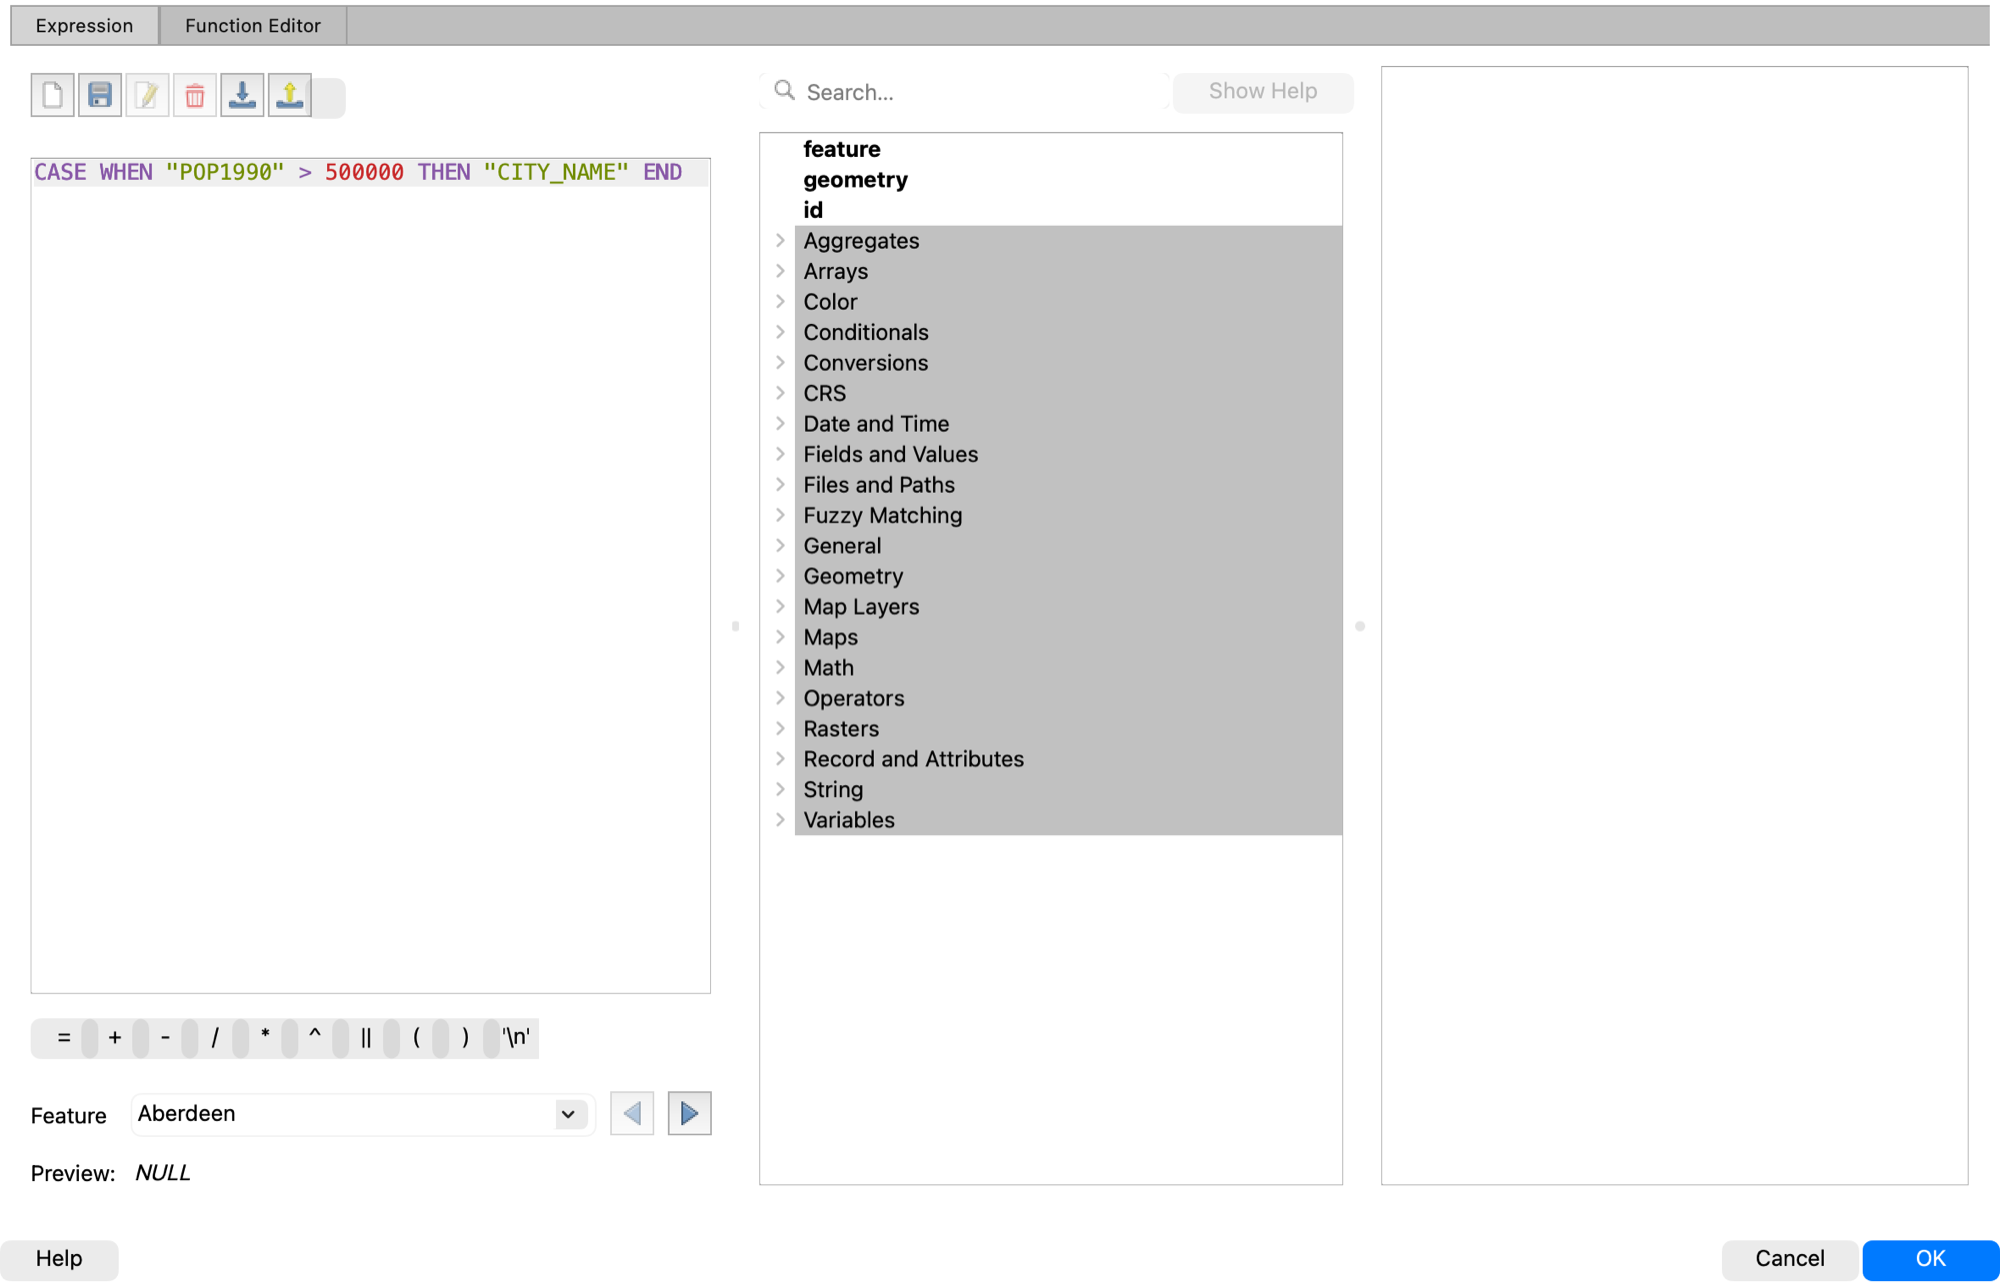Go to the previous feature with the left arrow
Viewport: 2000px width, 1288px height.
(x=632, y=1113)
